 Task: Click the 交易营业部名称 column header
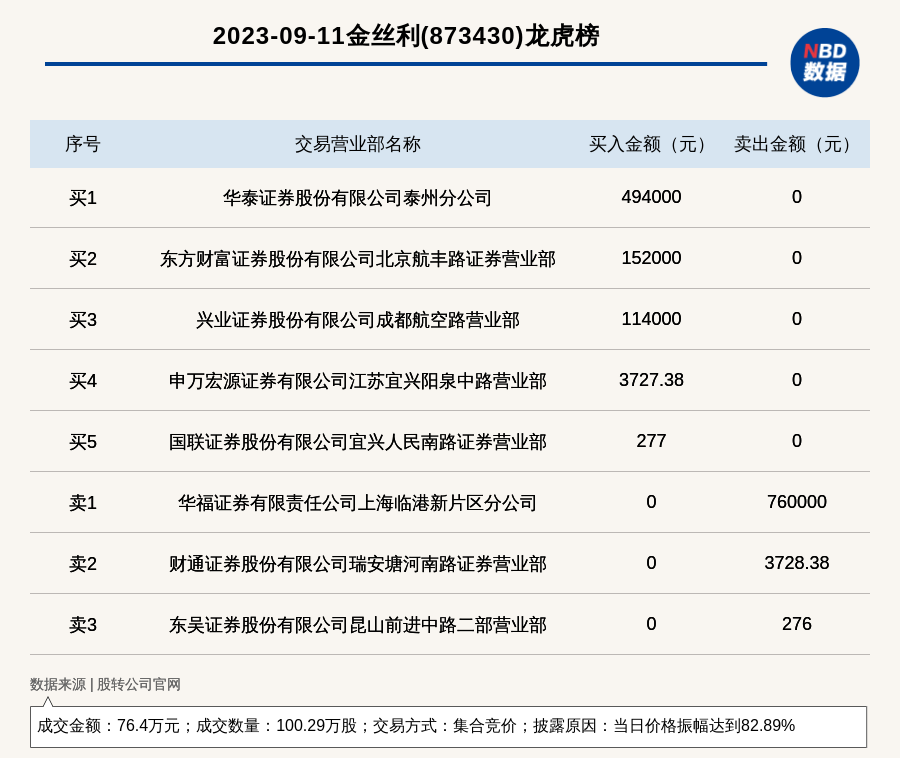[358, 144]
